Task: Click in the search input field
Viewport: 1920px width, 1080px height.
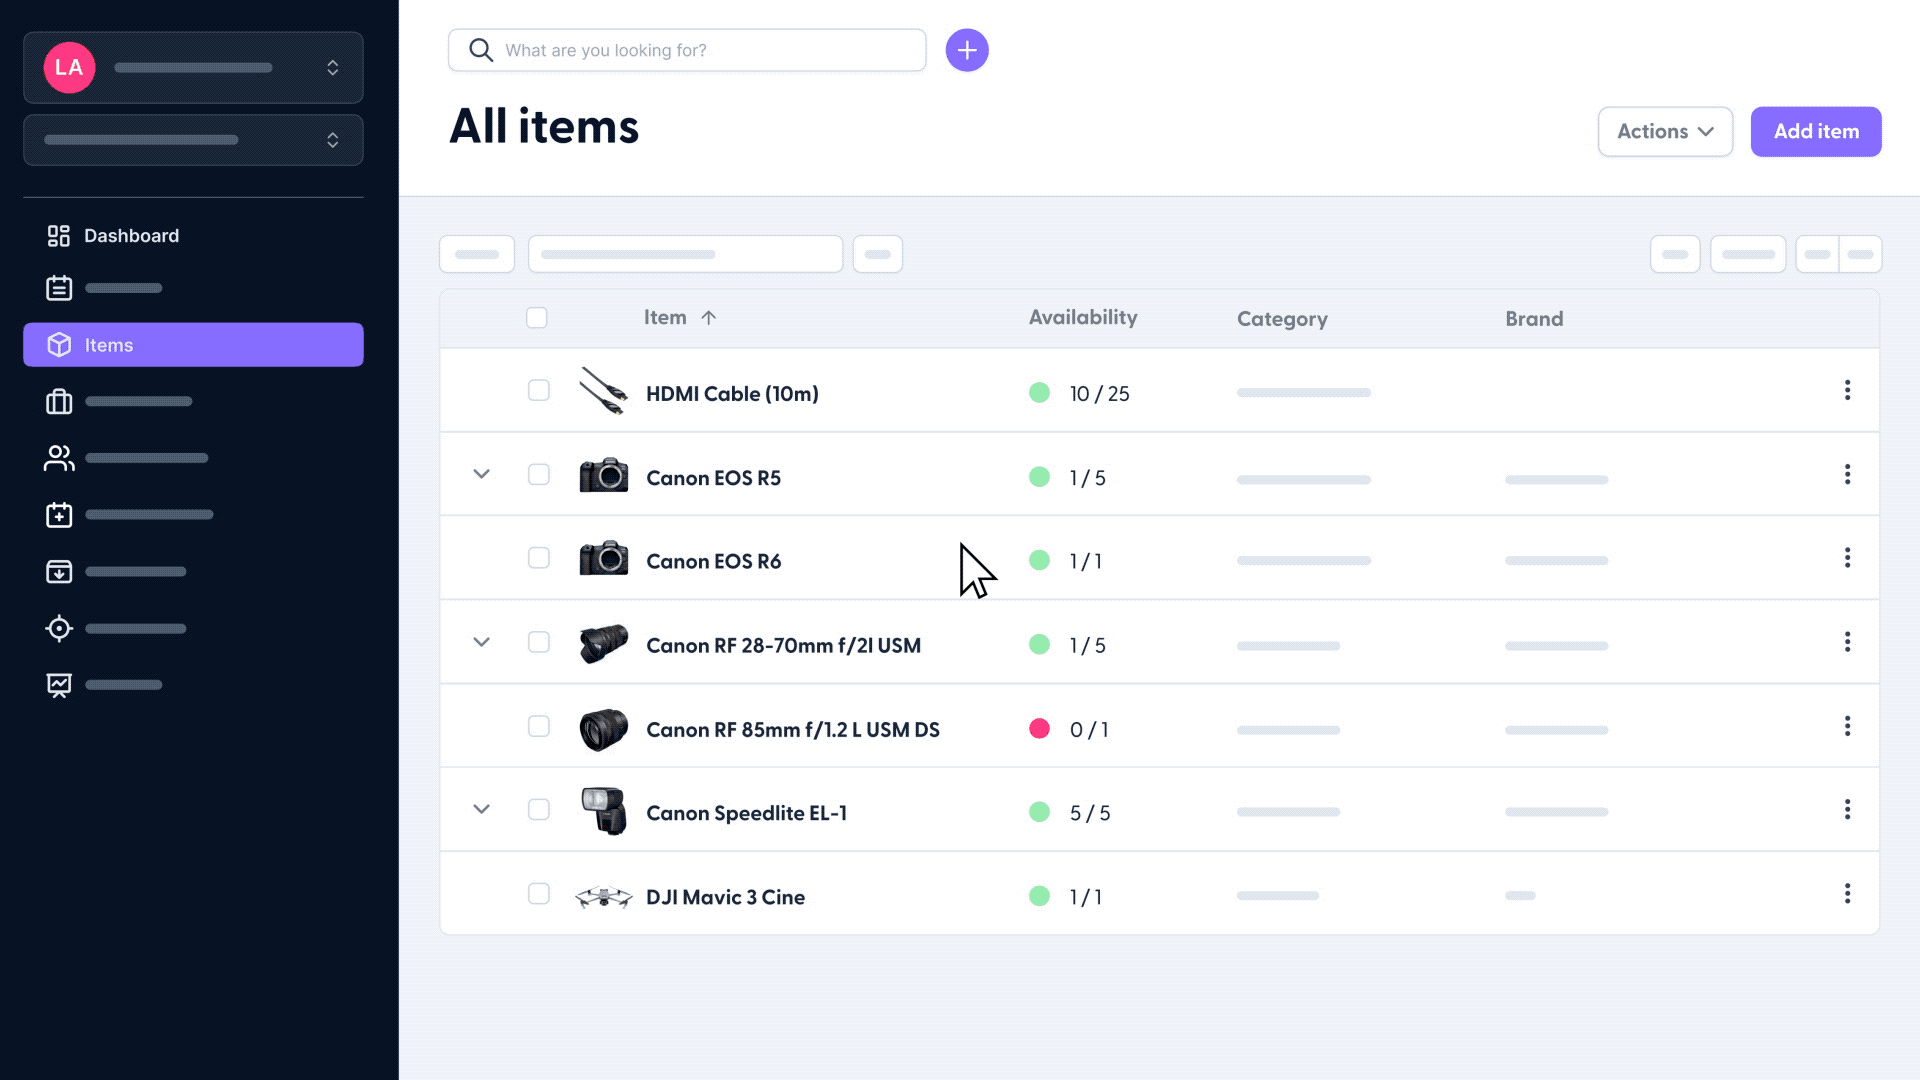Action: 687,50
